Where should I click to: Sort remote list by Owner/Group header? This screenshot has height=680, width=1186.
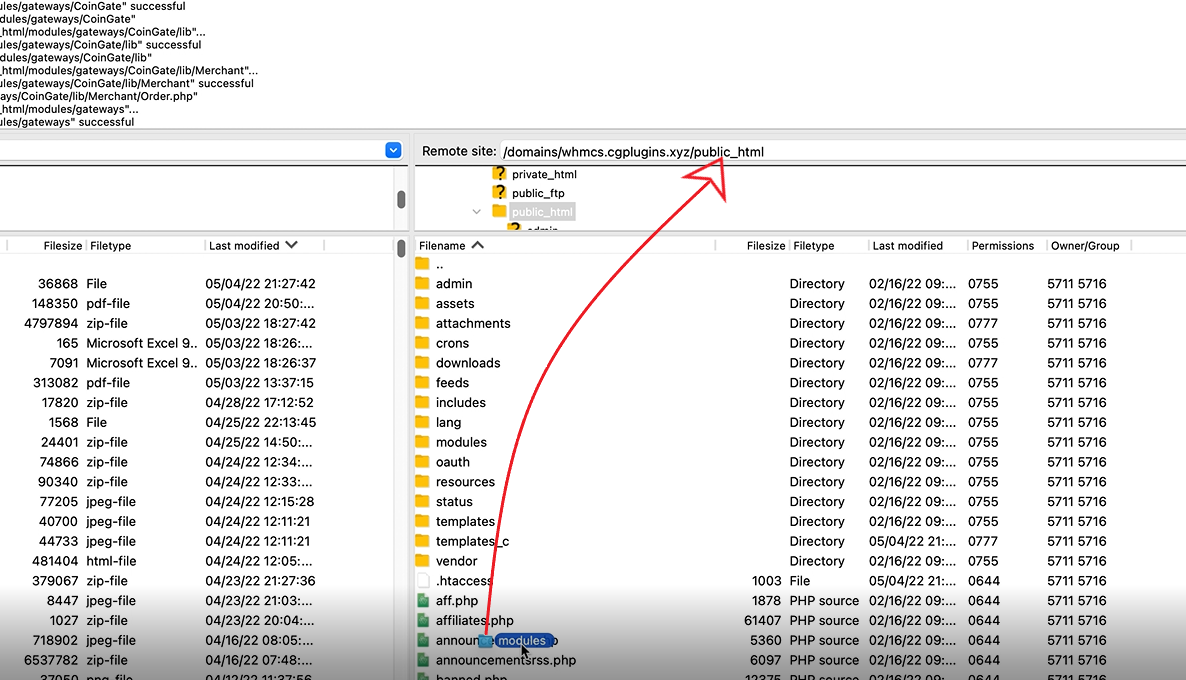1085,246
